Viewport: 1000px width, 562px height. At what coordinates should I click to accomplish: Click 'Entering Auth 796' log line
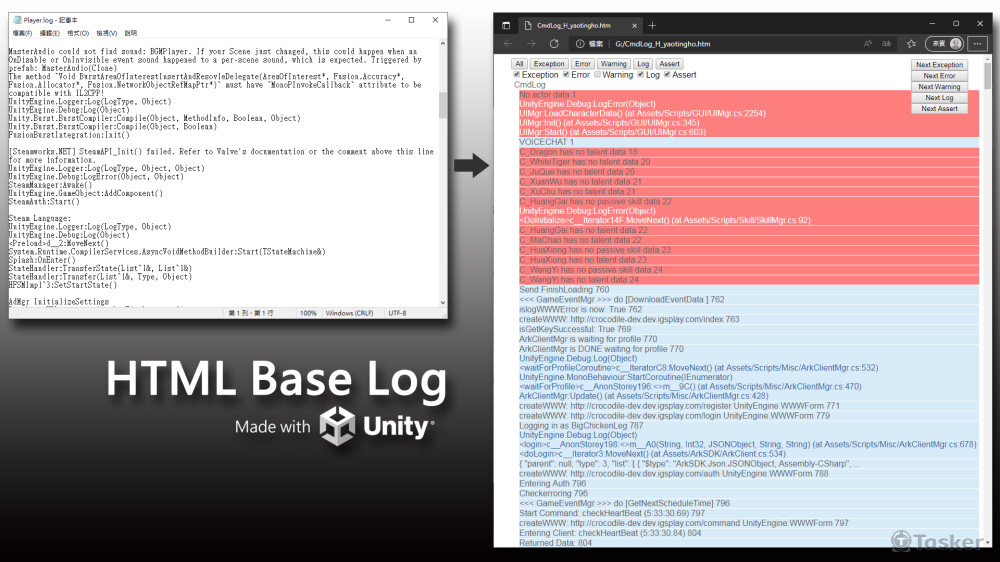[x=749, y=484]
